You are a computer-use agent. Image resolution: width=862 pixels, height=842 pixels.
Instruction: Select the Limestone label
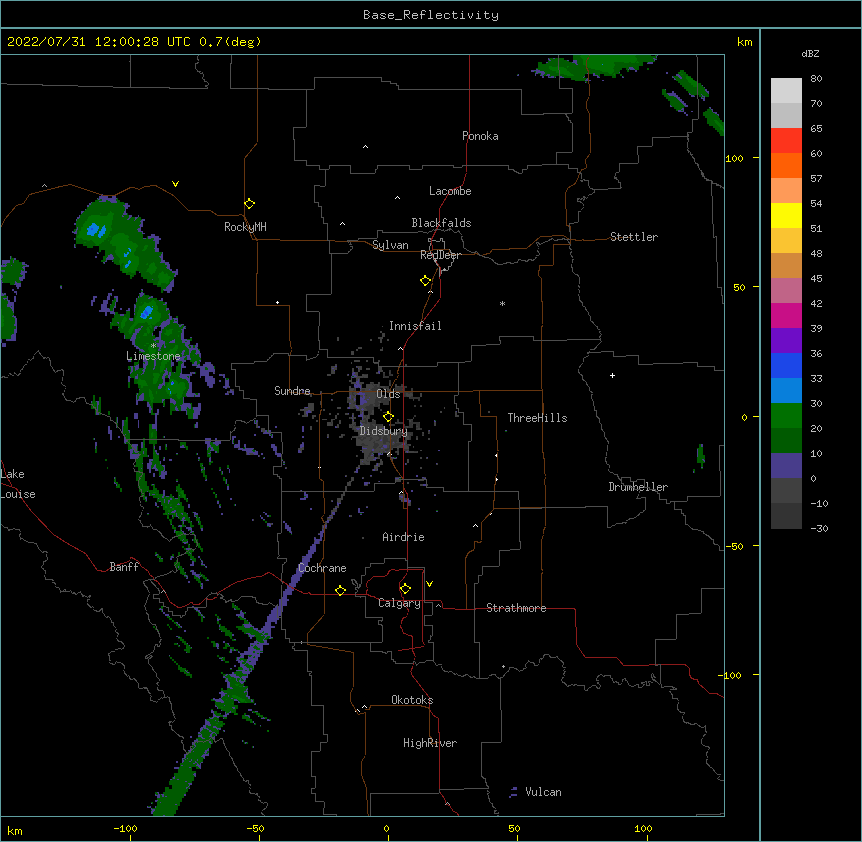pyautogui.click(x=153, y=356)
